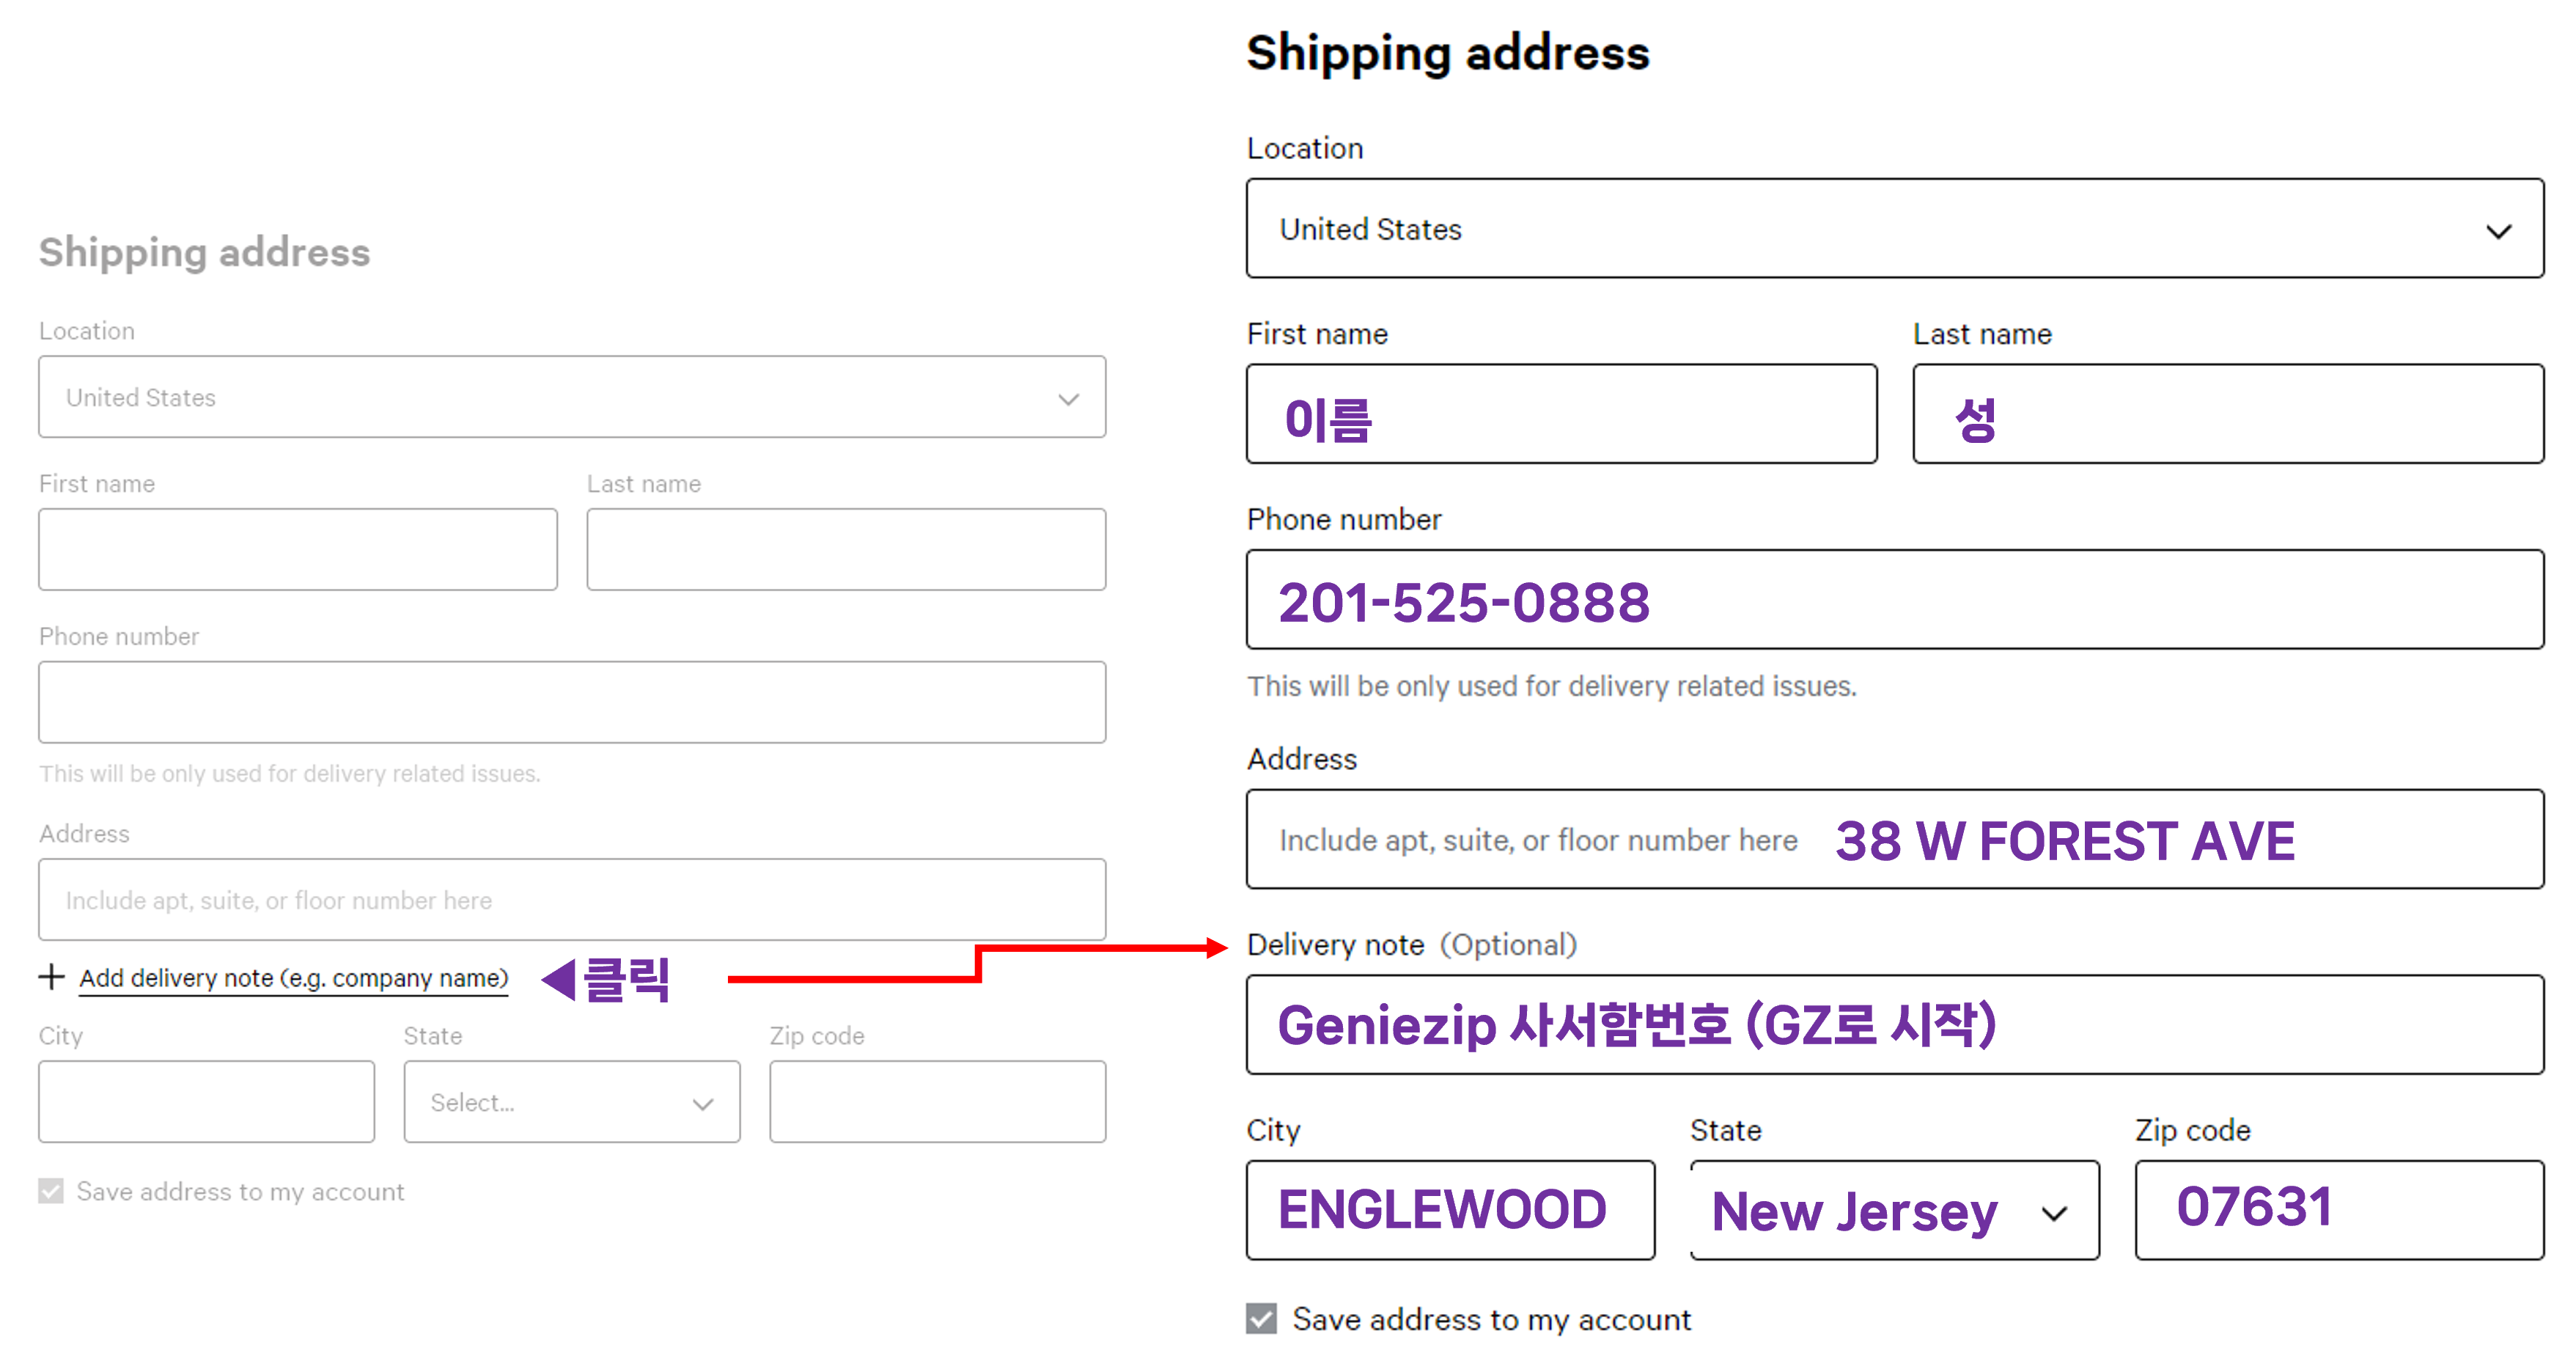Click the chevron in left United States dropdown
Screen dimensions: 2576x1361
click(x=1068, y=399)
